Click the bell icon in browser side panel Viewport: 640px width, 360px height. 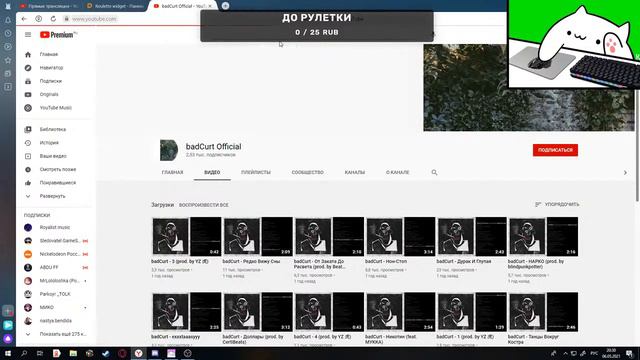click(x=8, y=20)
